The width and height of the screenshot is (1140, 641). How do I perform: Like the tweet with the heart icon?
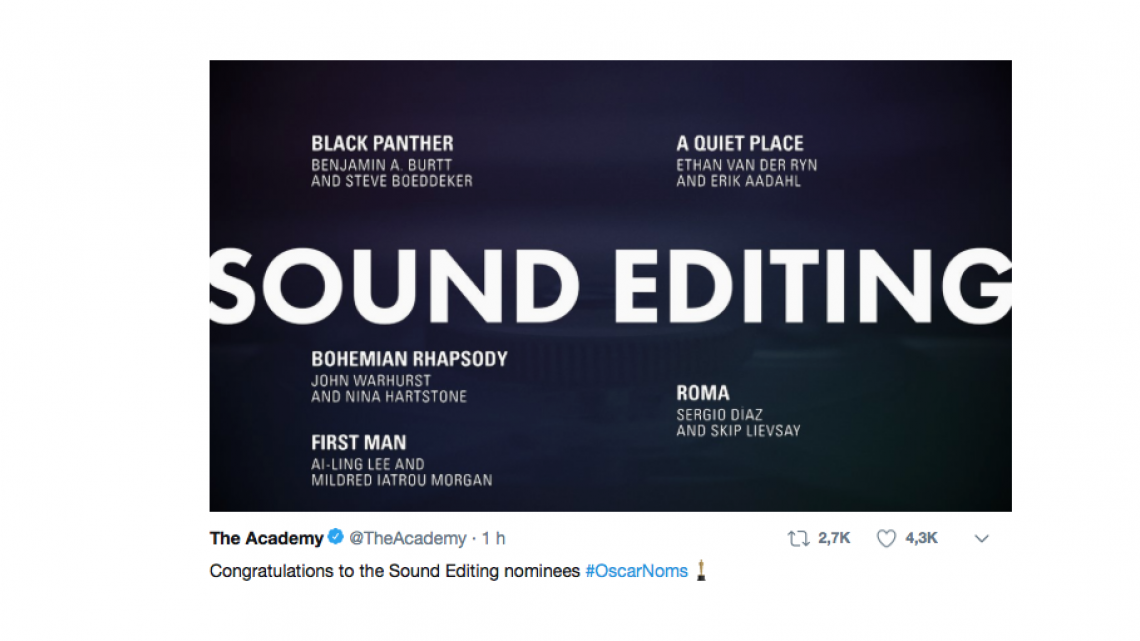click(886, 539)
